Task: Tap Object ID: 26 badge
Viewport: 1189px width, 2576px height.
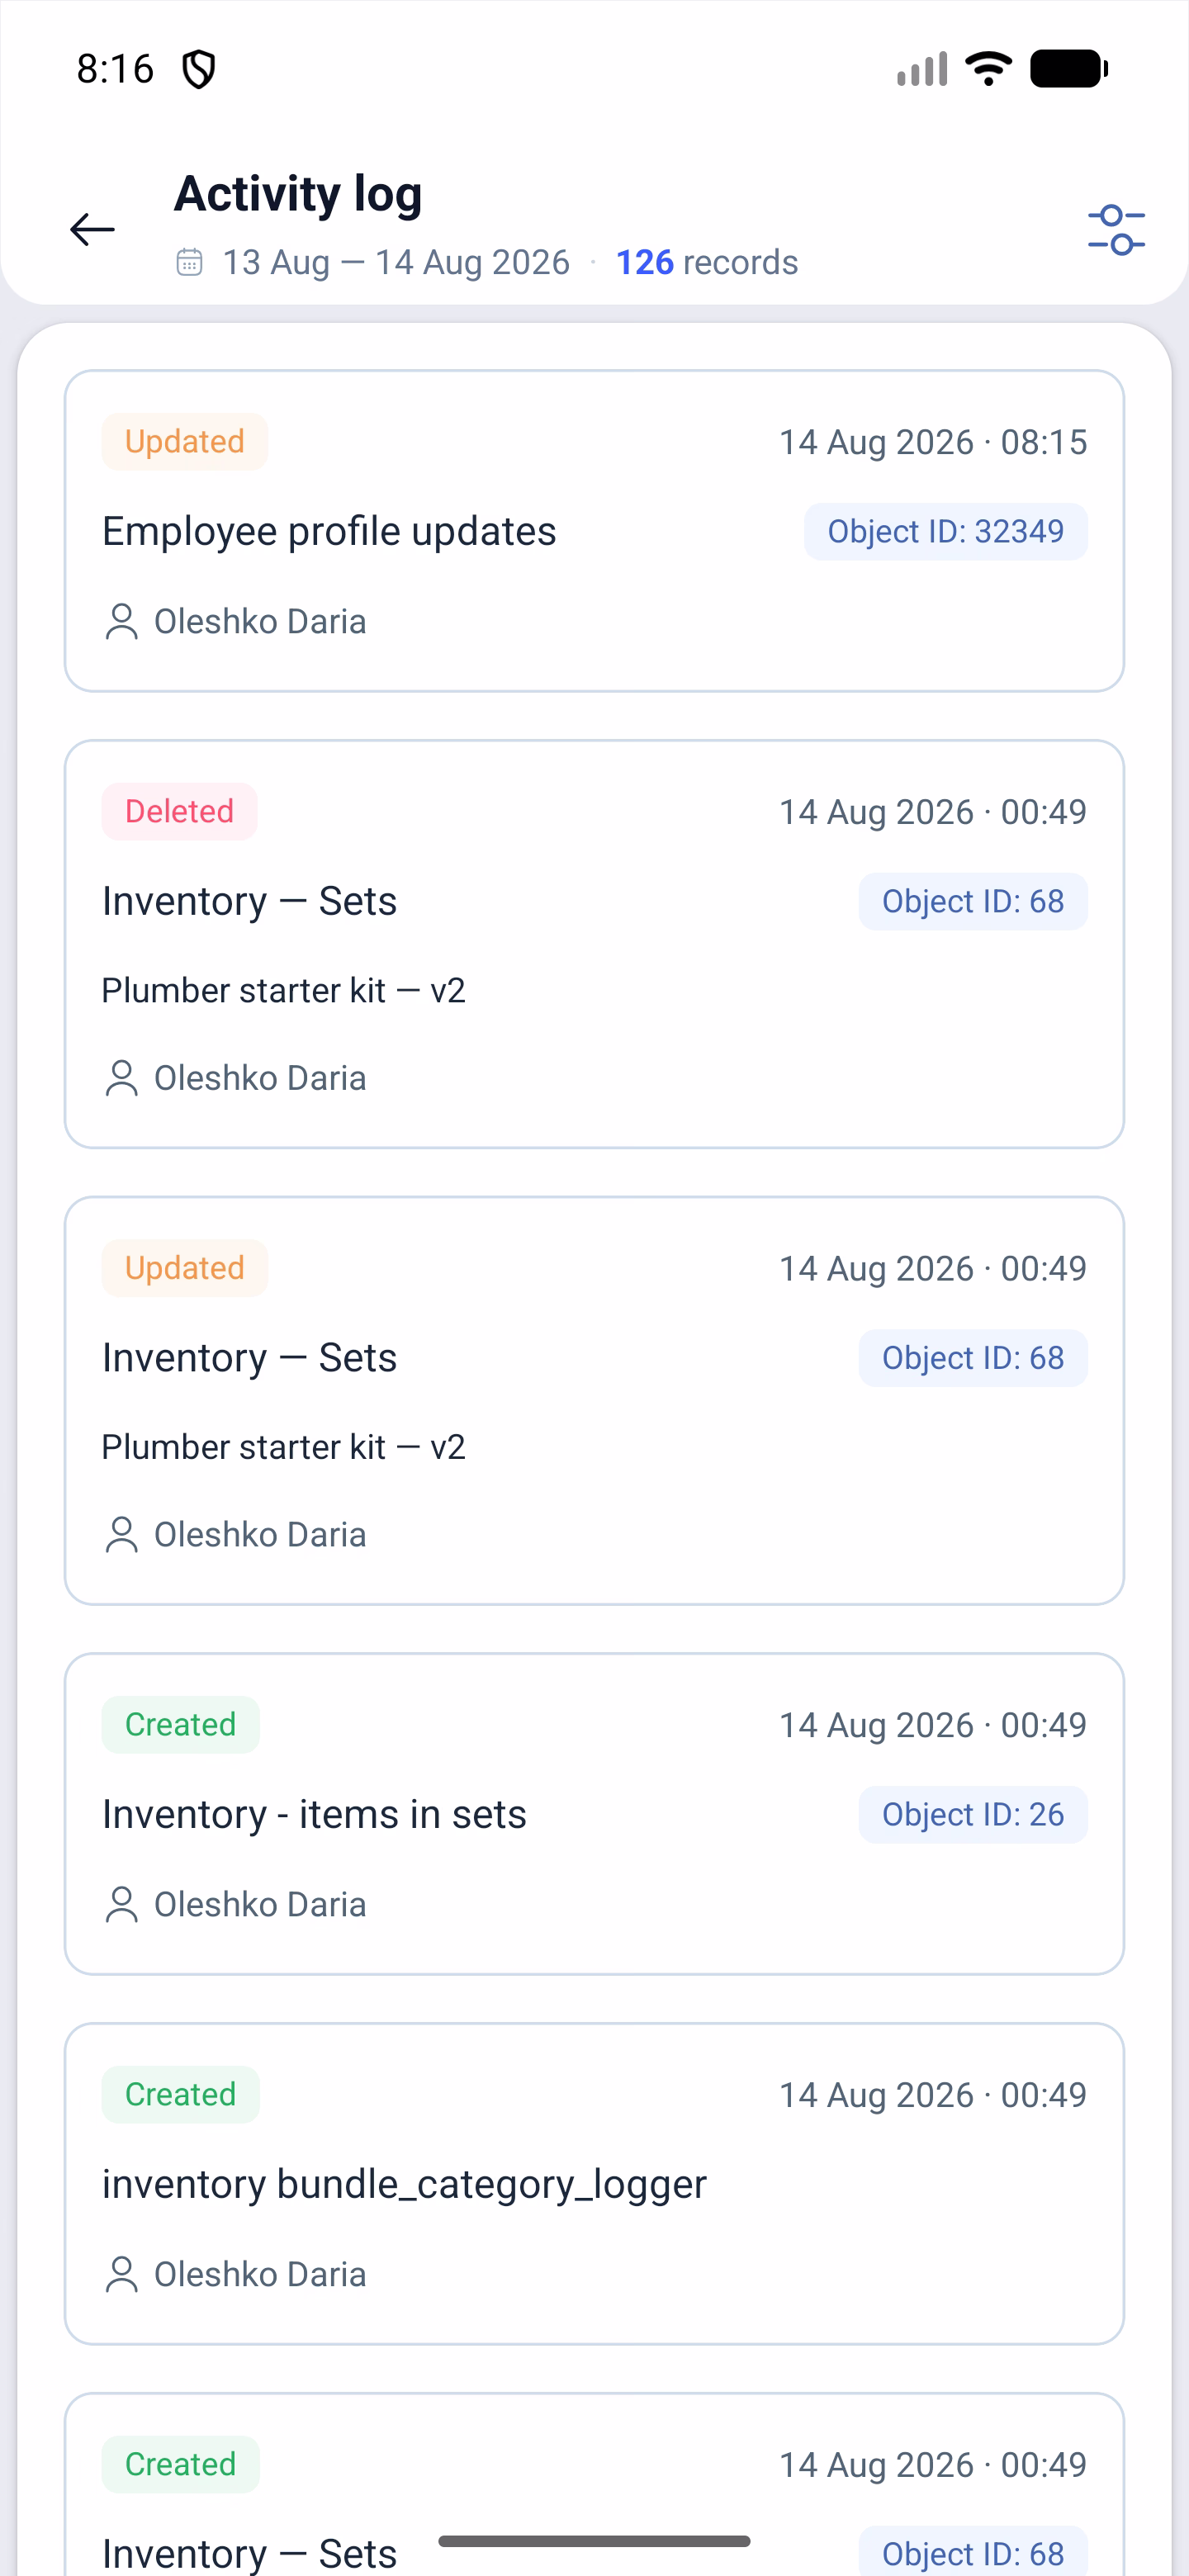Action: 972,1814
